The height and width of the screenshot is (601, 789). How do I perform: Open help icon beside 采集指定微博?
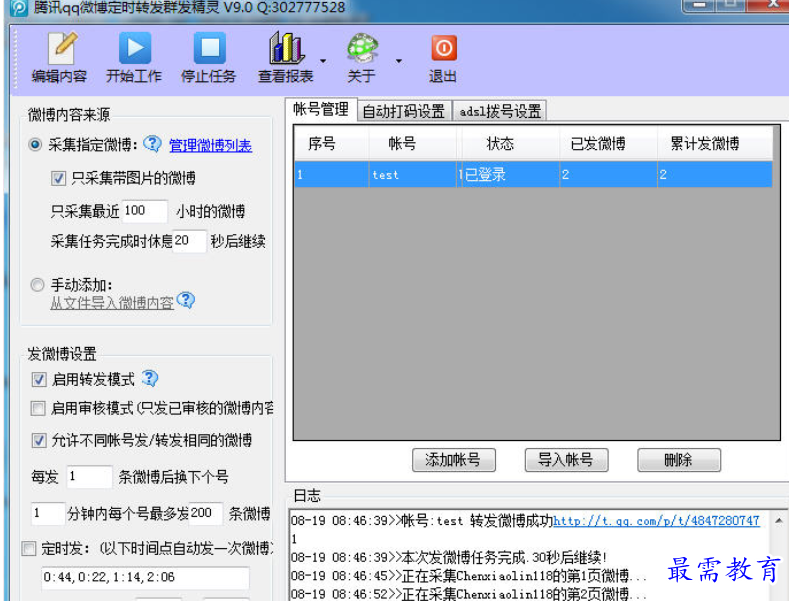coord(152,144)
